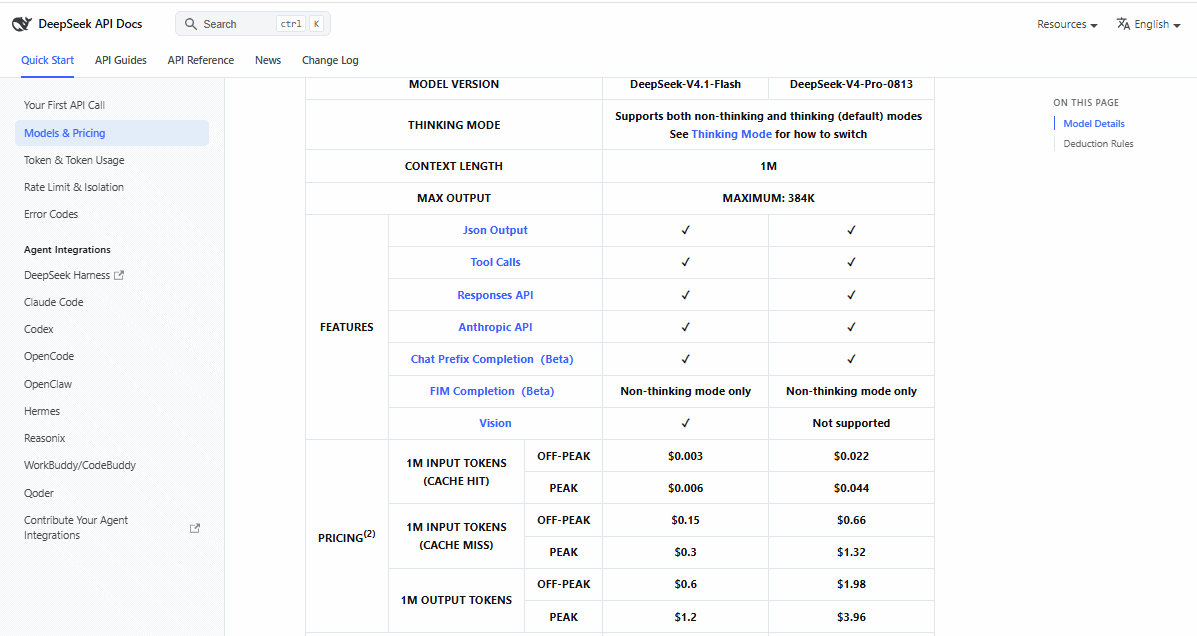This screenshot has width=1197, height=636.
Task: Jump to Model Details section
Action: coord(1093,124)
